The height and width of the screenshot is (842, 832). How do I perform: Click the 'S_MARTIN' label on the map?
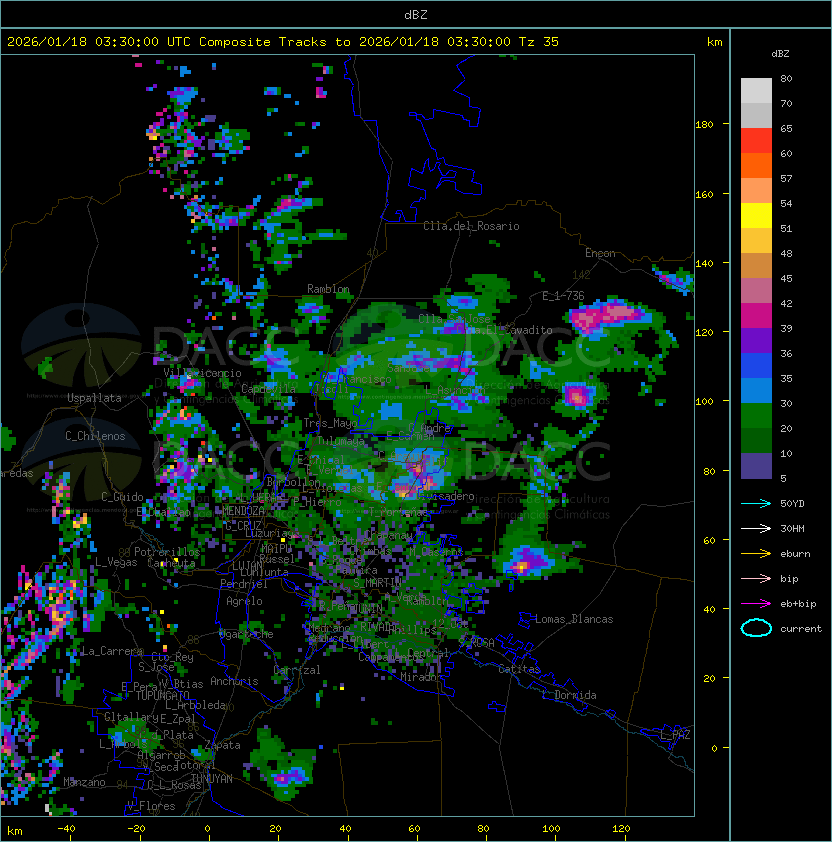(x=378, y=583)
